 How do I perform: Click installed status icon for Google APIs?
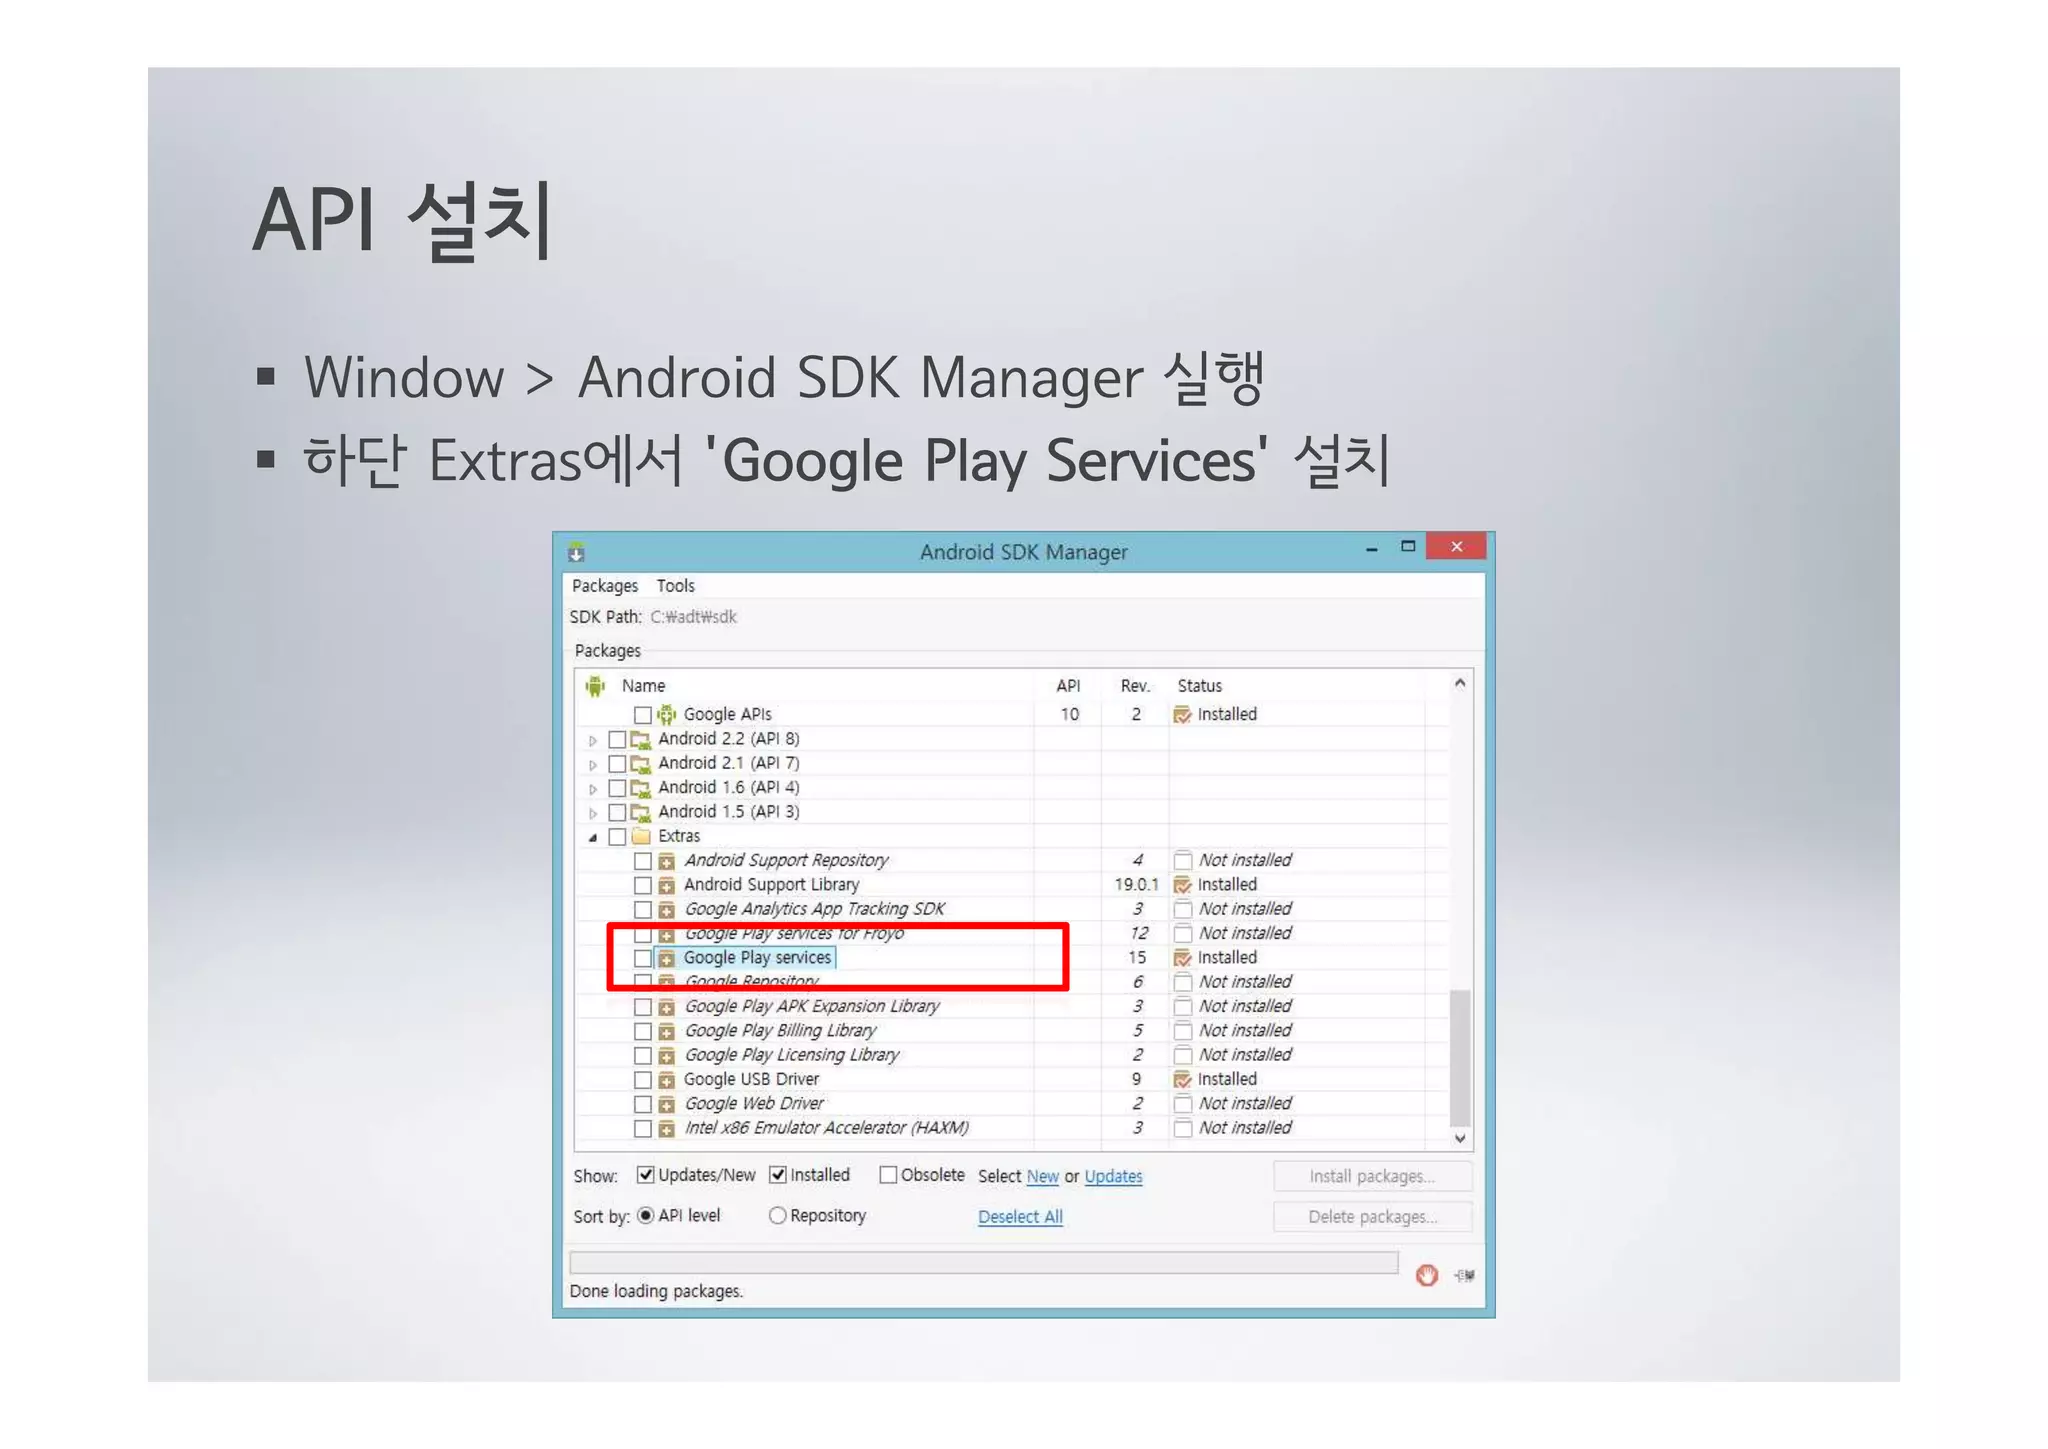coord(1182,715)
